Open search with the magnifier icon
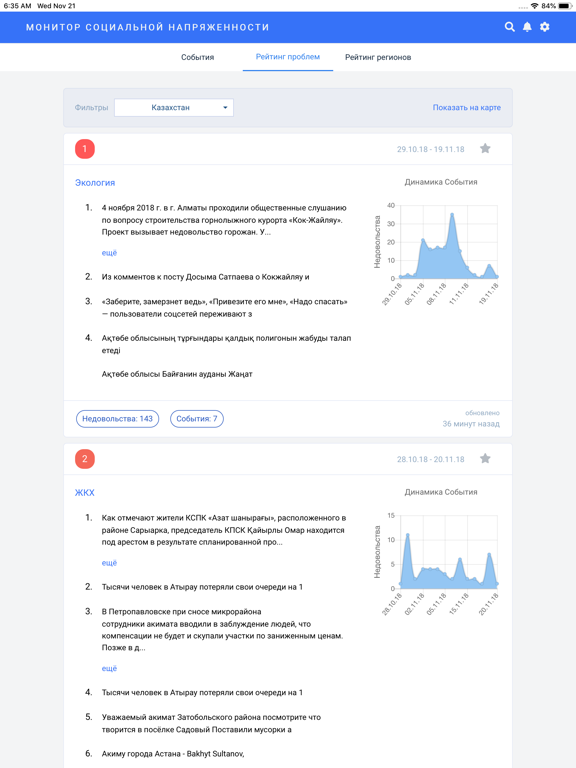Image resolution: width=576 pixels, height=768 pixels. tap(509, 27)
